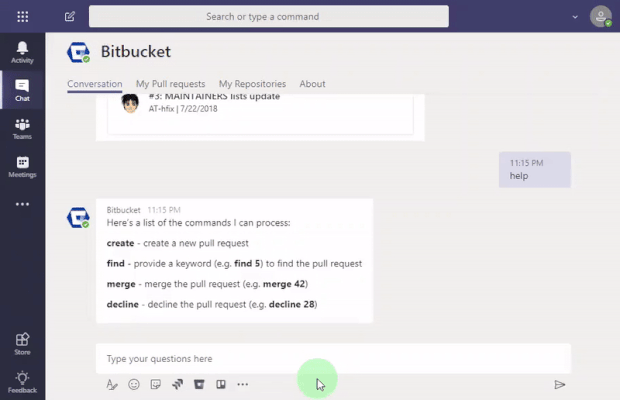Click author avatar on pull request card
620x400 pixels.
click(130, 104)
